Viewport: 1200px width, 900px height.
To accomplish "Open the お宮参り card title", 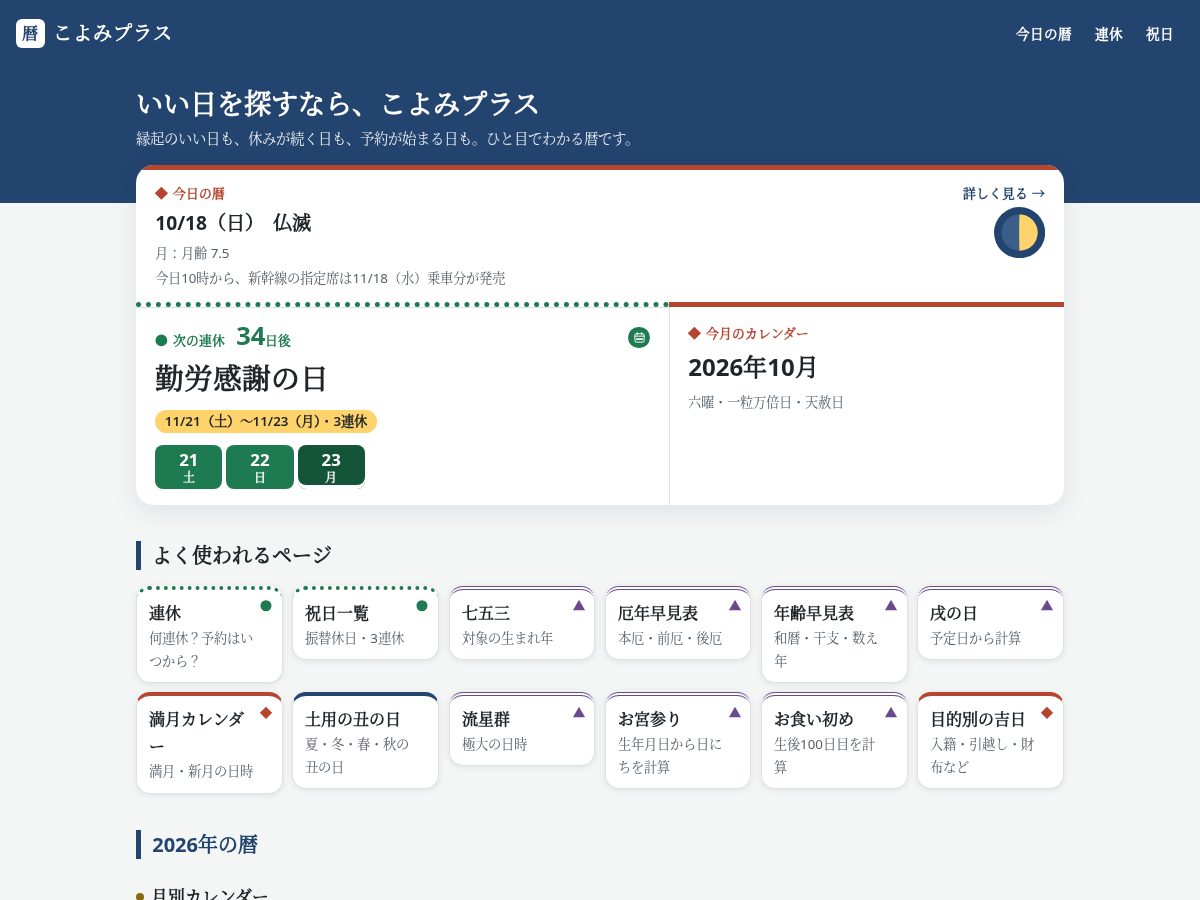I will coord(650,719).
